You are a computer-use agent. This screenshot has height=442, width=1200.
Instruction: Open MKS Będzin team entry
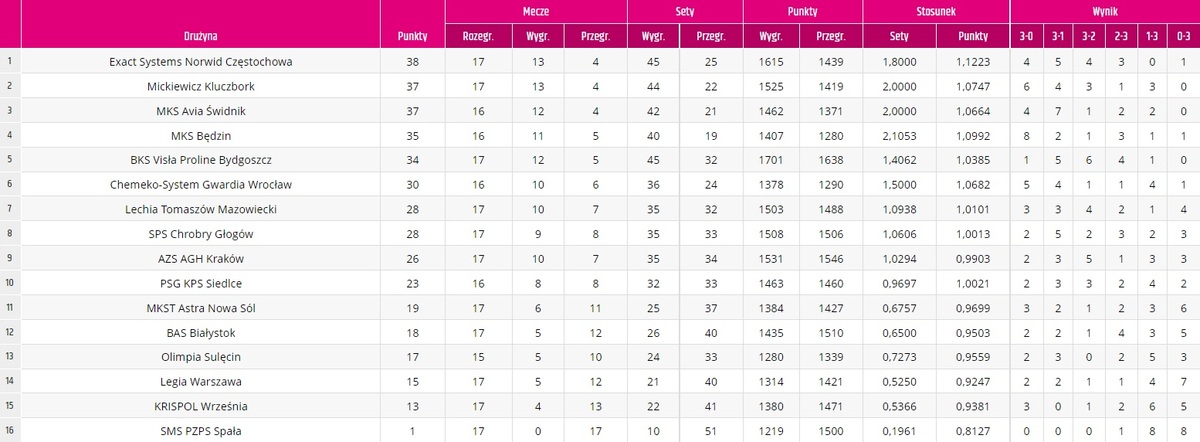pos(201,135)
